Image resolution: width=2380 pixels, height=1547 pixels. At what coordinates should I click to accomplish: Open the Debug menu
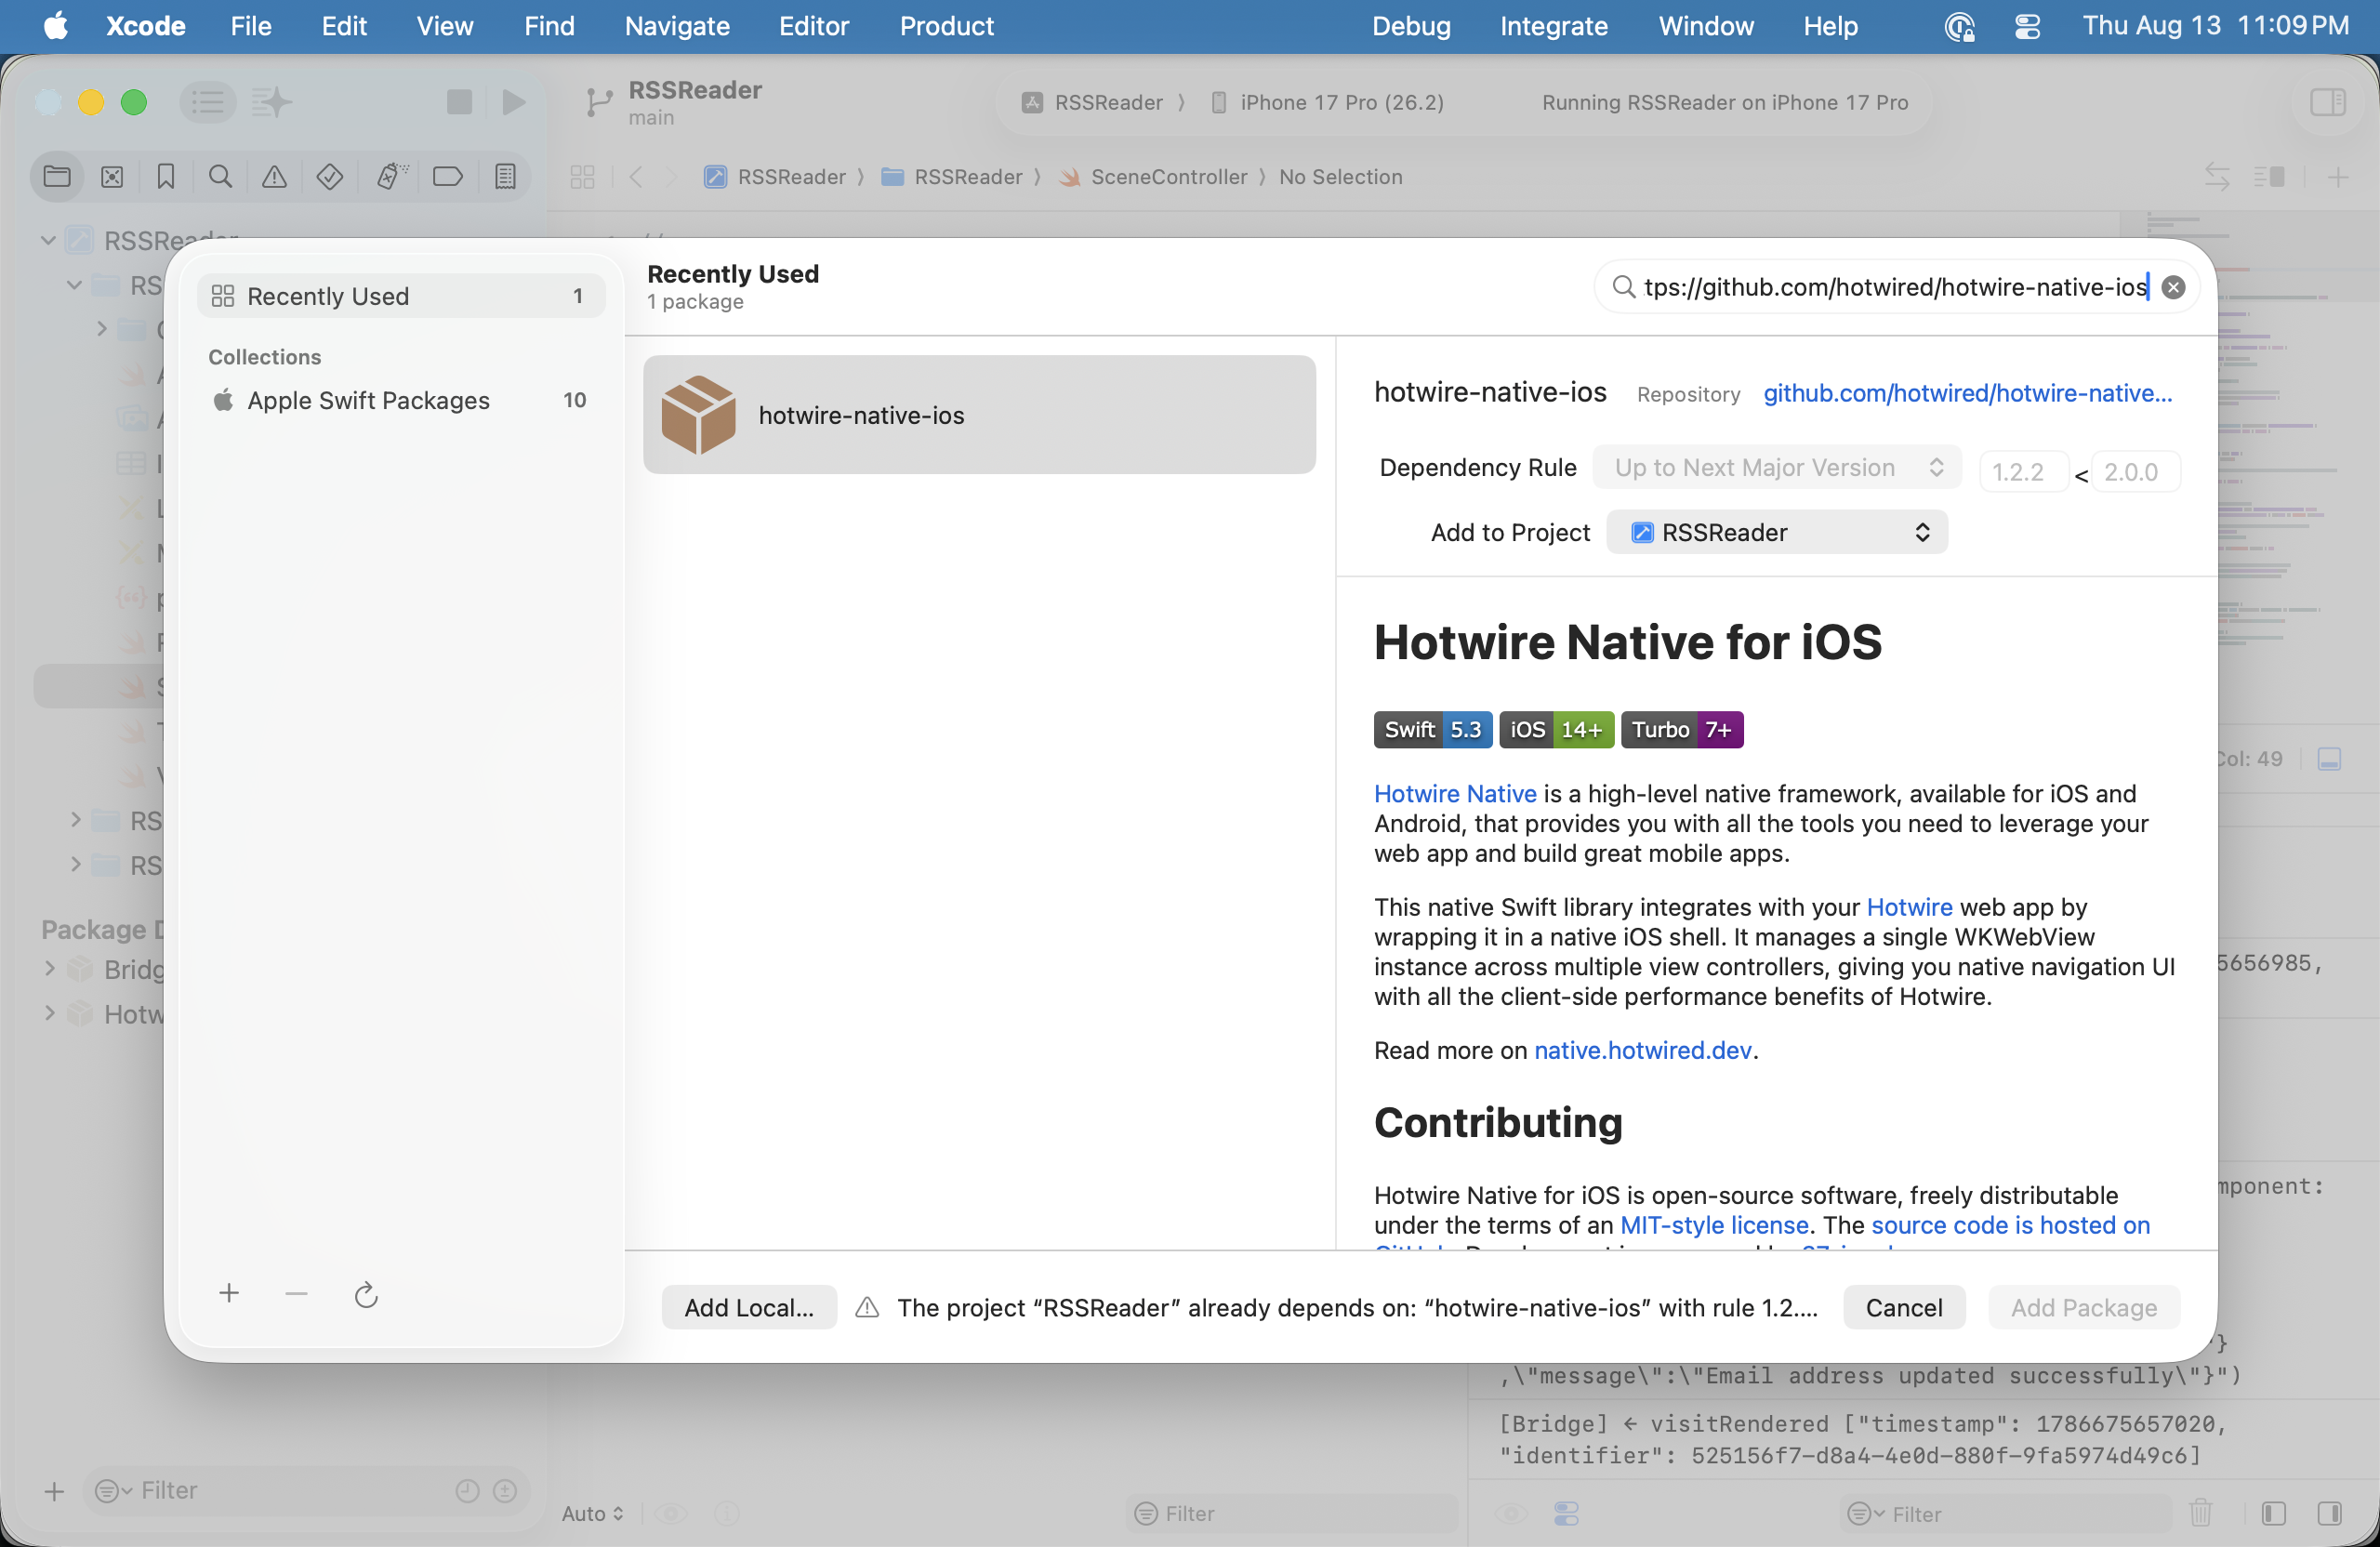pos(1411,26)
